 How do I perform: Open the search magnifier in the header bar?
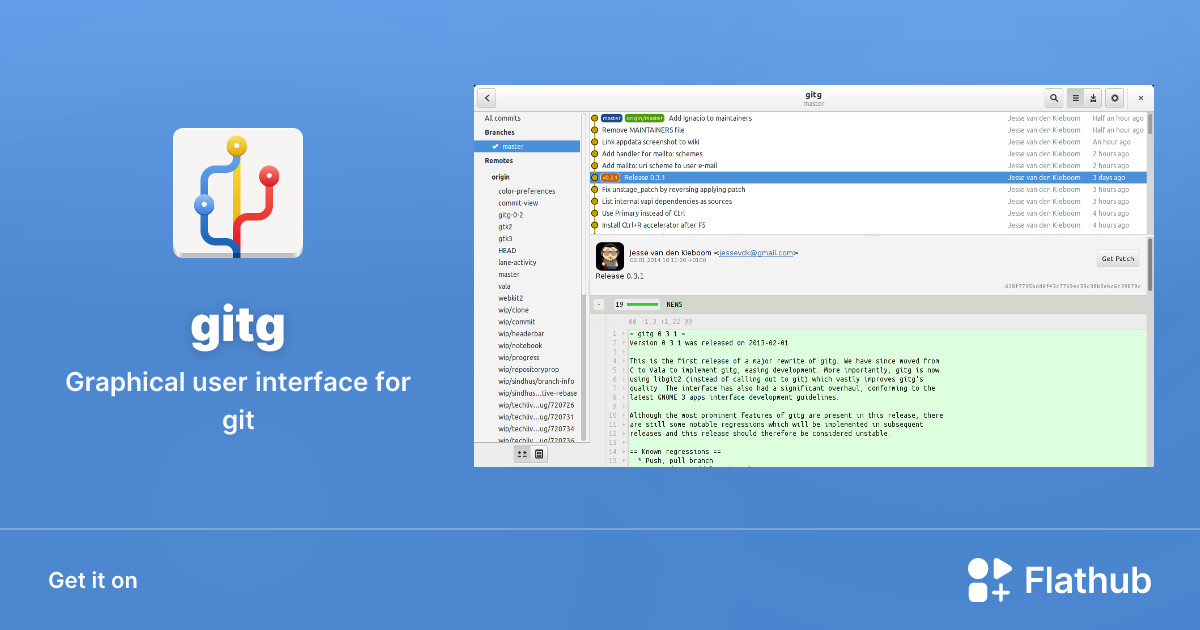[1054, 98]
